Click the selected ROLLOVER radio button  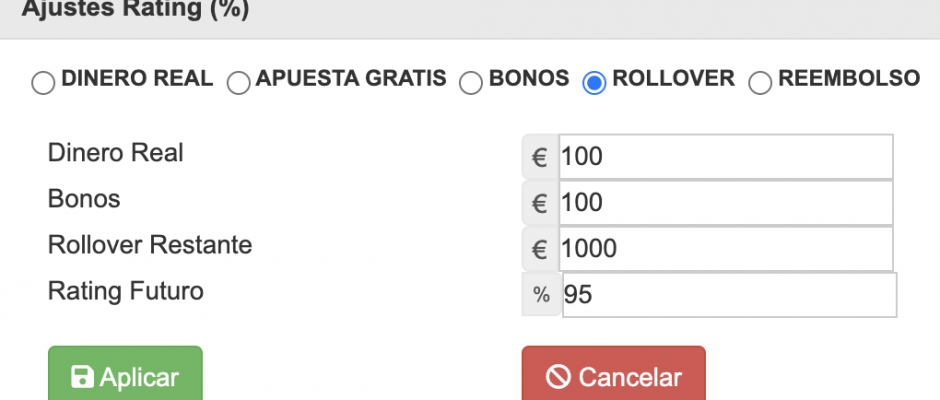click(x=594, y=83)
